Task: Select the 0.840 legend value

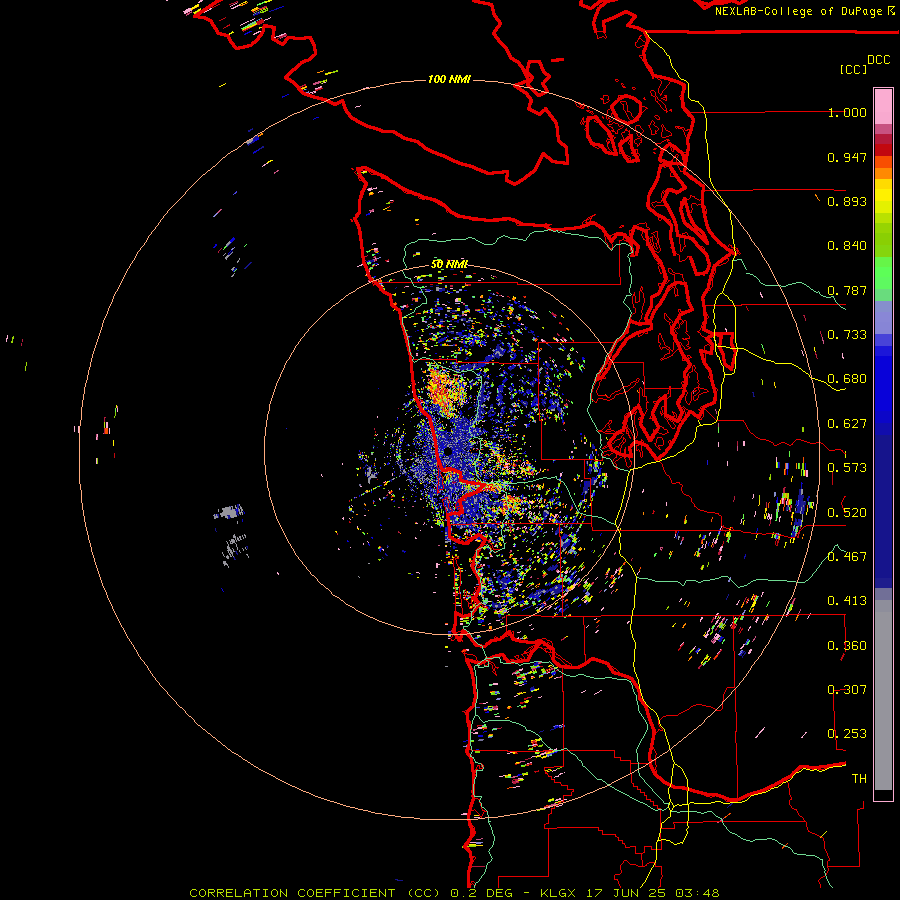Action: pyautogui.click(x=847, y=246)
